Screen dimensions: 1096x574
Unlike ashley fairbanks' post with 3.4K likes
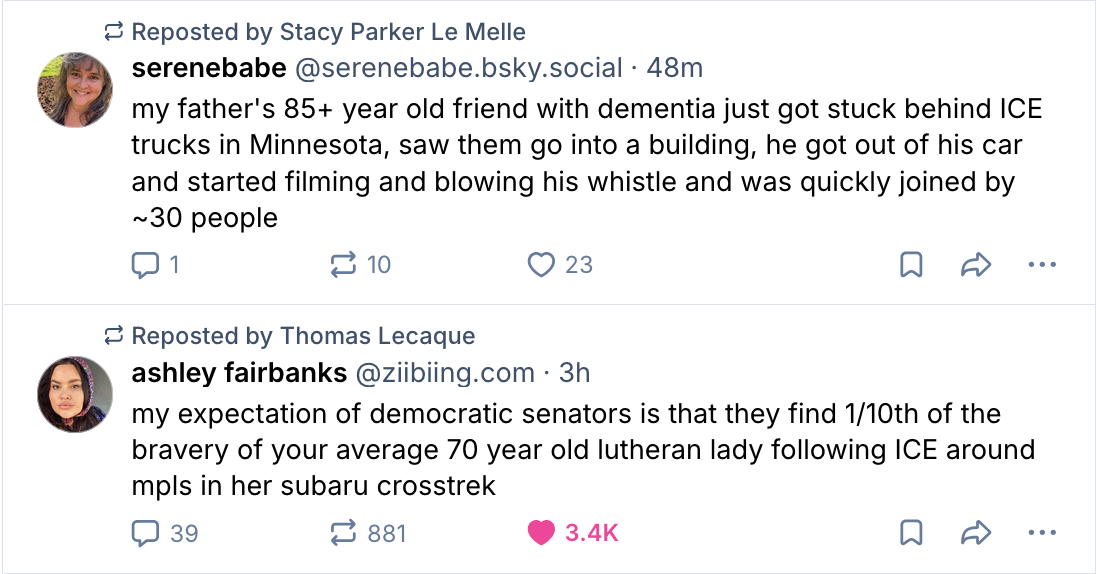[x=541, y=533]
